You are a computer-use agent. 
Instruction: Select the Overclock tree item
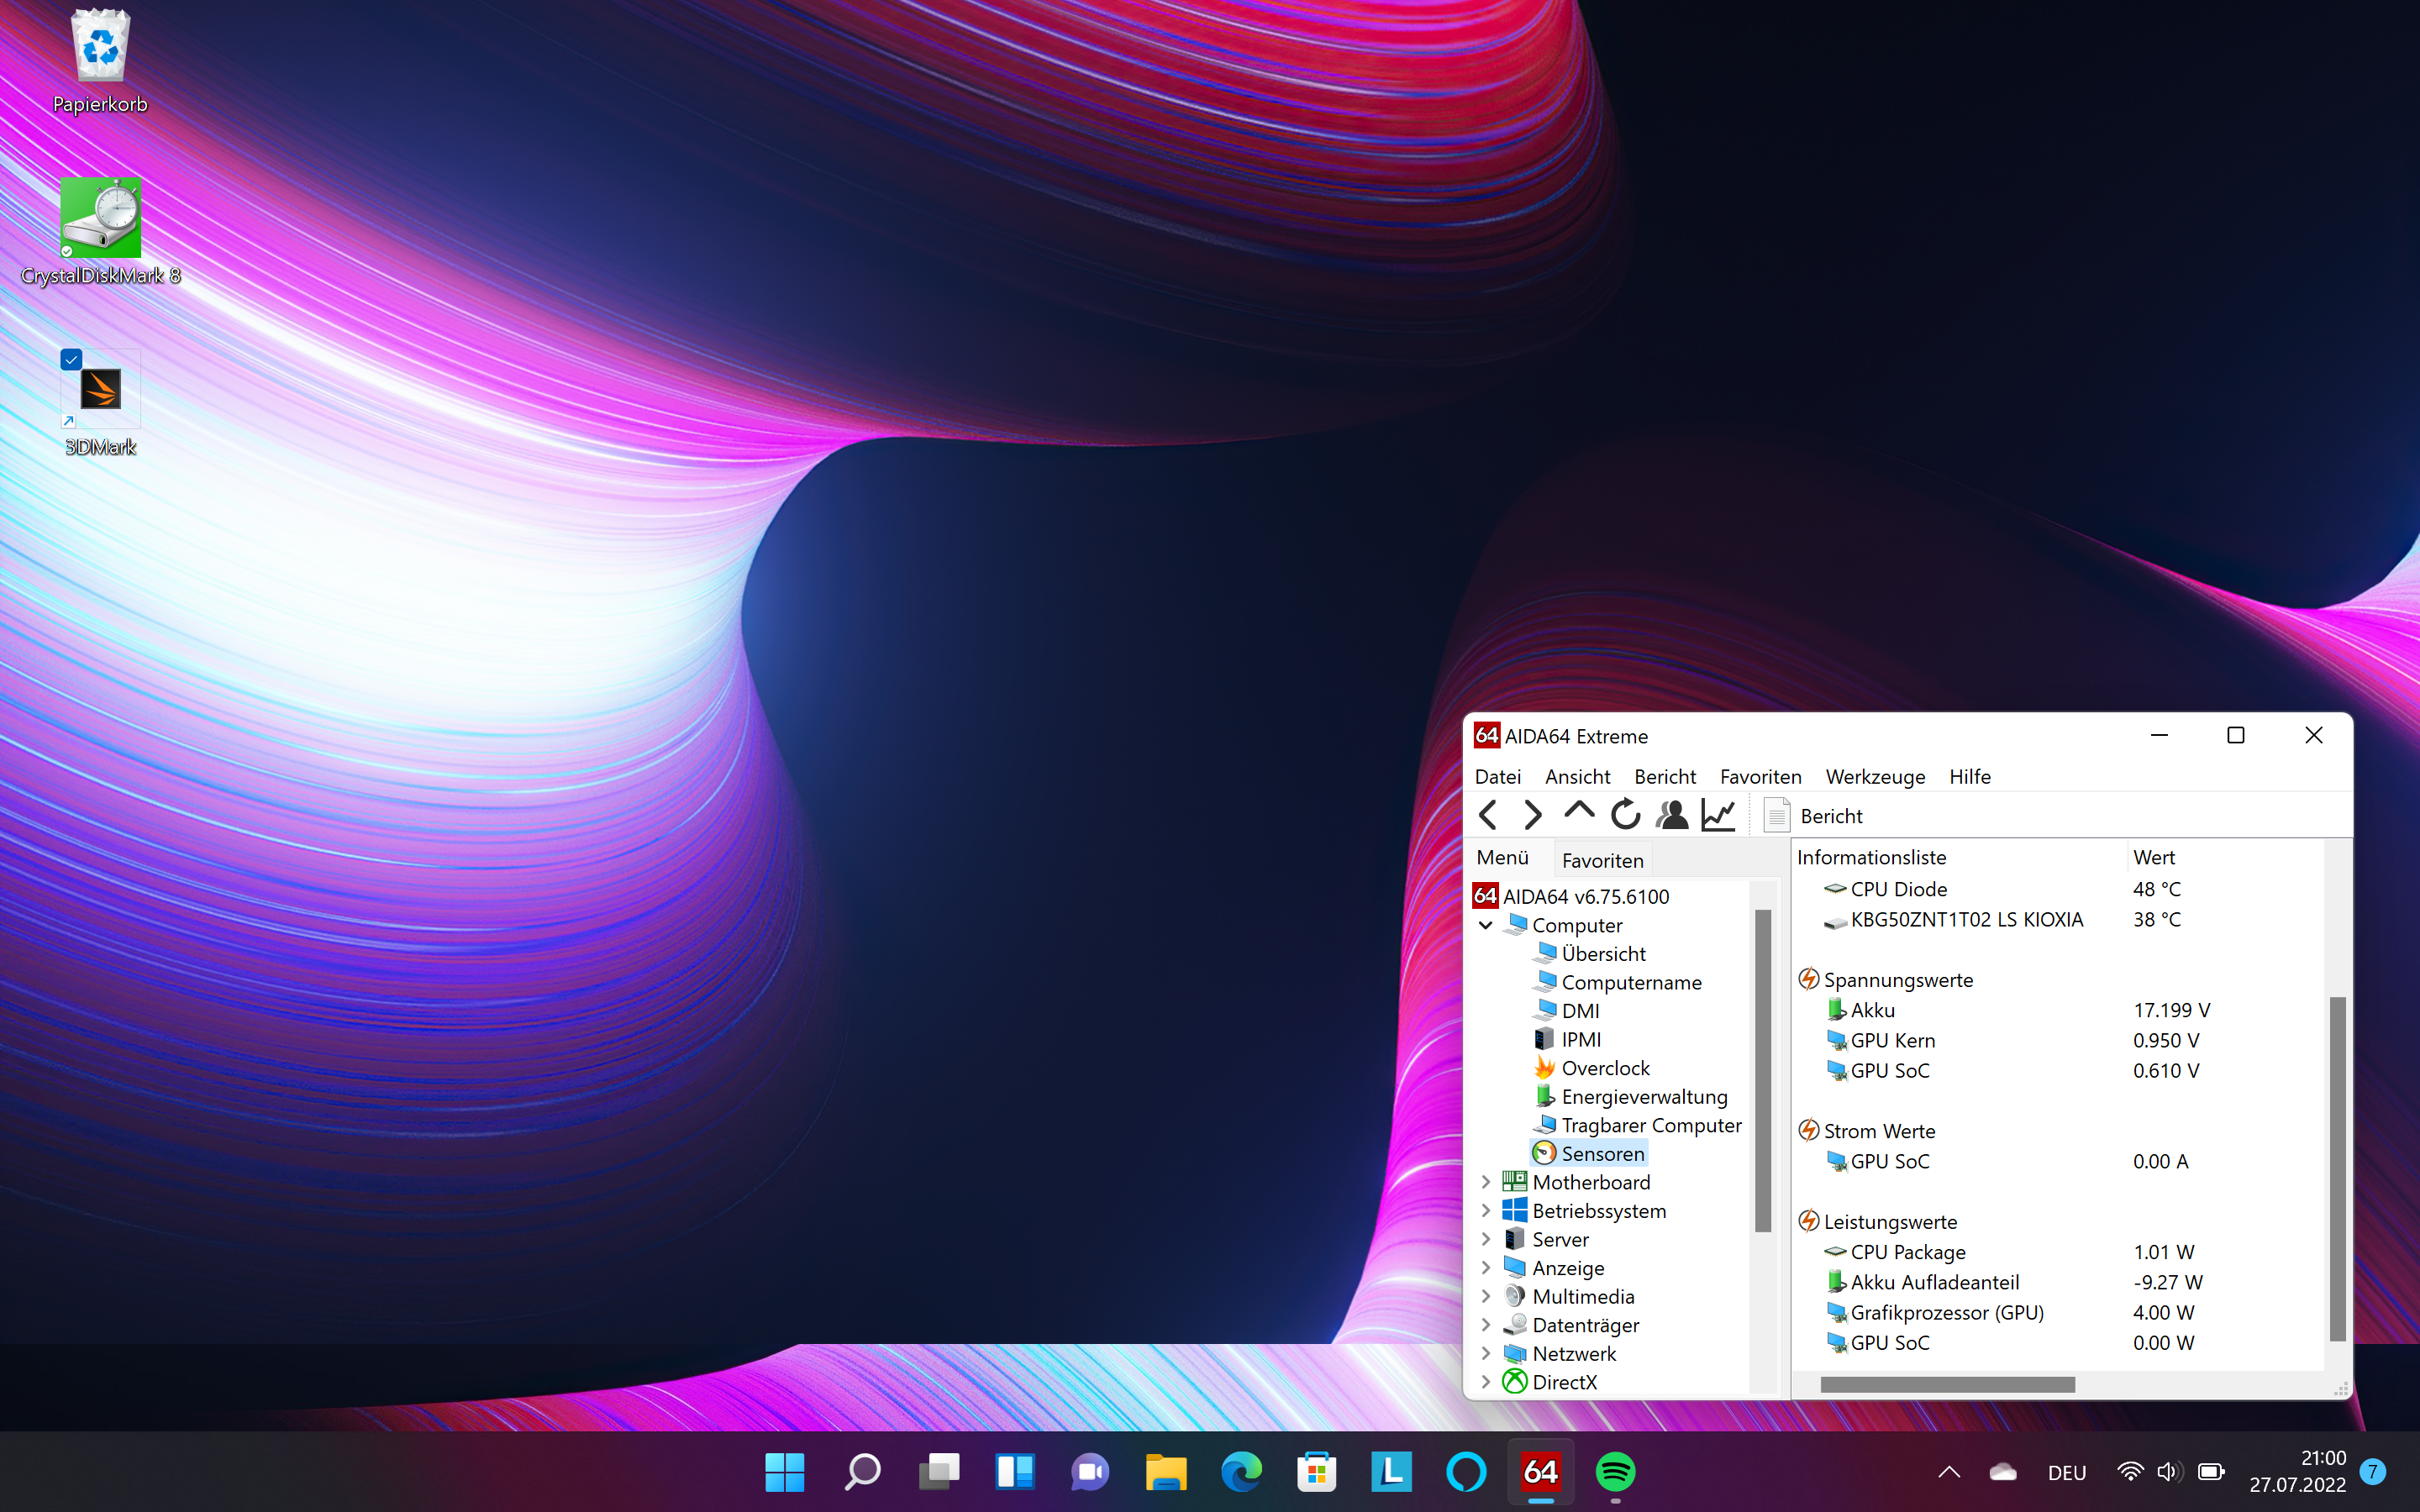(x=1605, y=1068)
